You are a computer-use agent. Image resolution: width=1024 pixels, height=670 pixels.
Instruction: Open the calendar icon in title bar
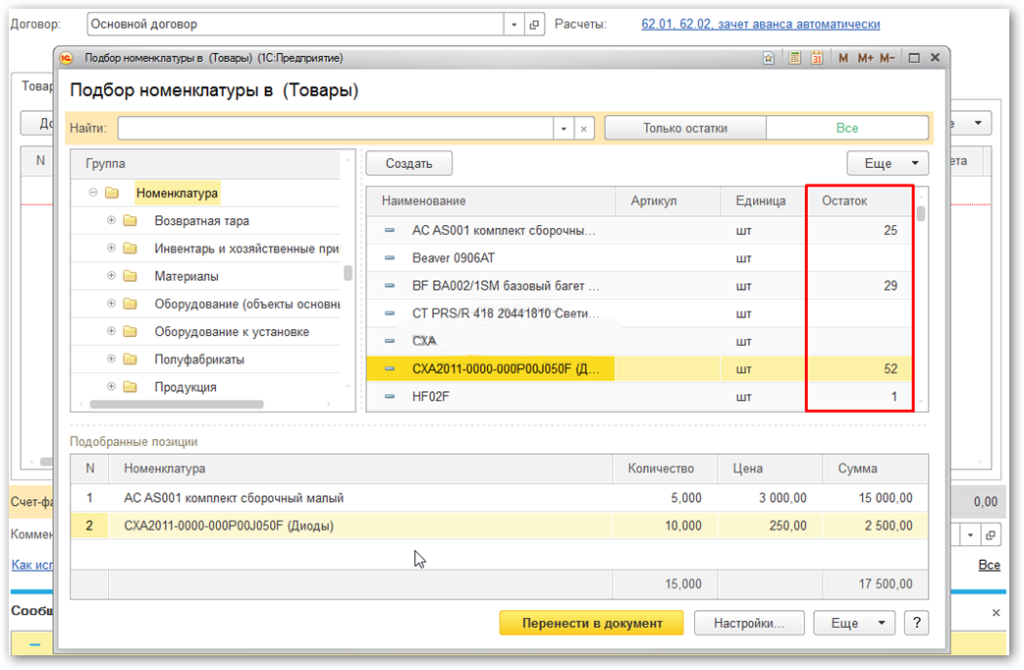tap(817, 58)
